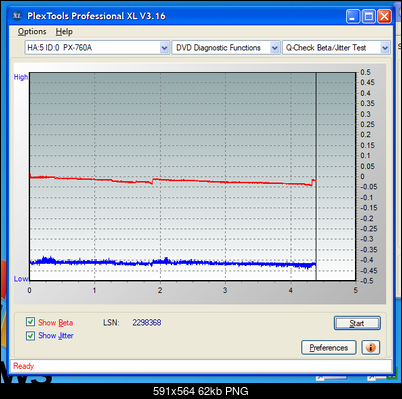The width and height of the screenshot is (402, 399).
Task: Click the LSN value 2298368
Action: (x=147, y=323)
